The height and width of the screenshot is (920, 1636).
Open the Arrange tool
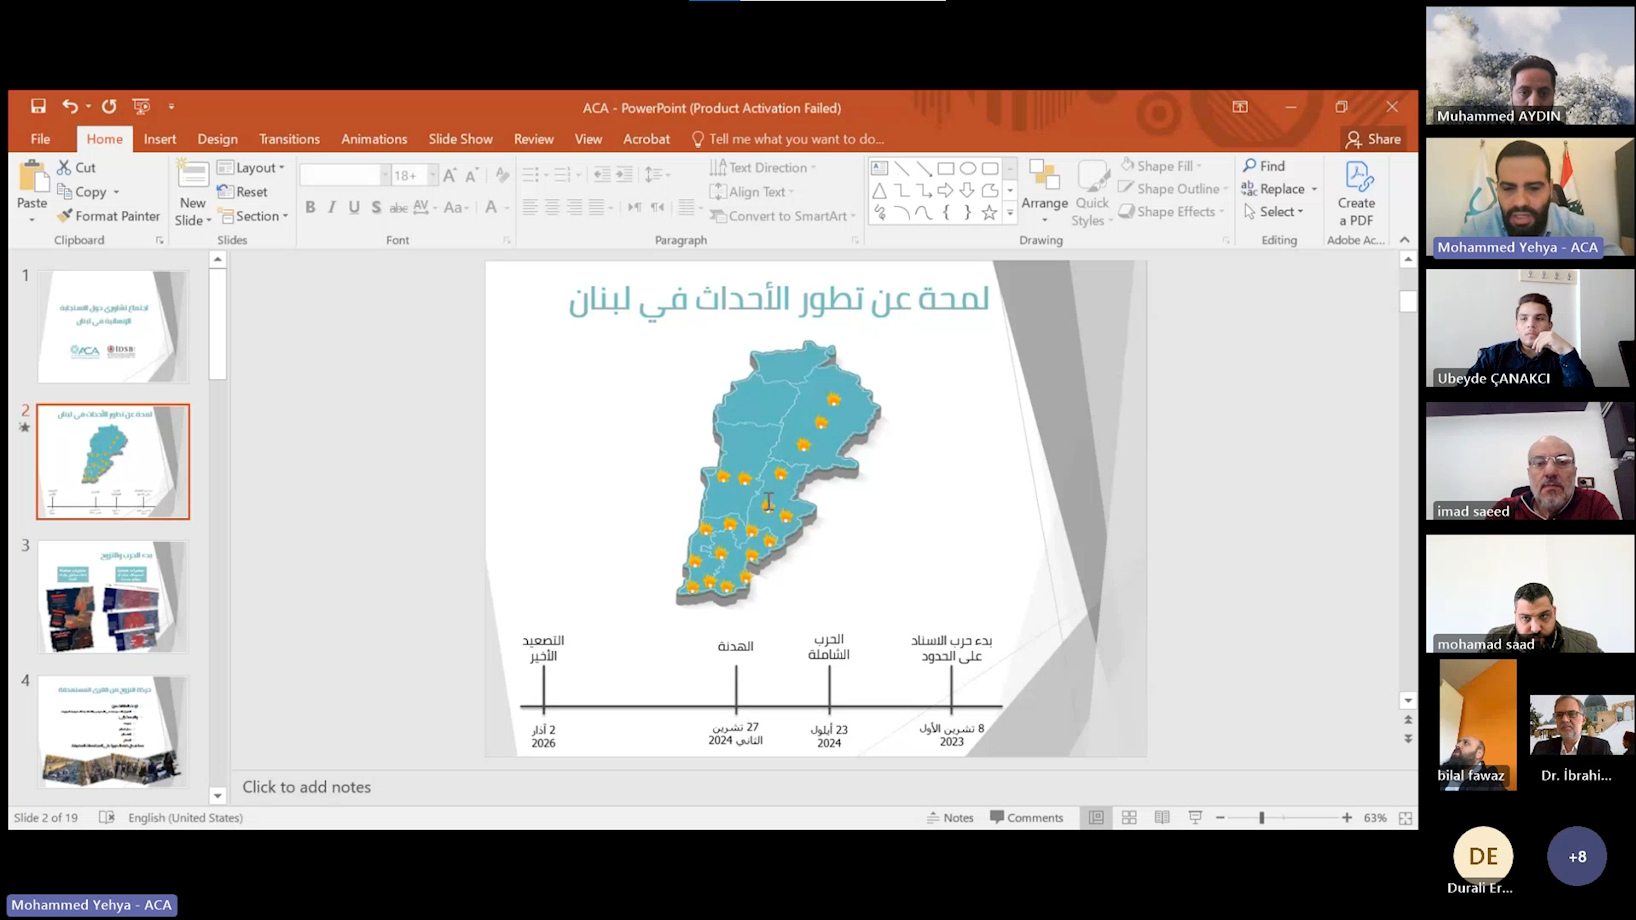[1044, 190]
